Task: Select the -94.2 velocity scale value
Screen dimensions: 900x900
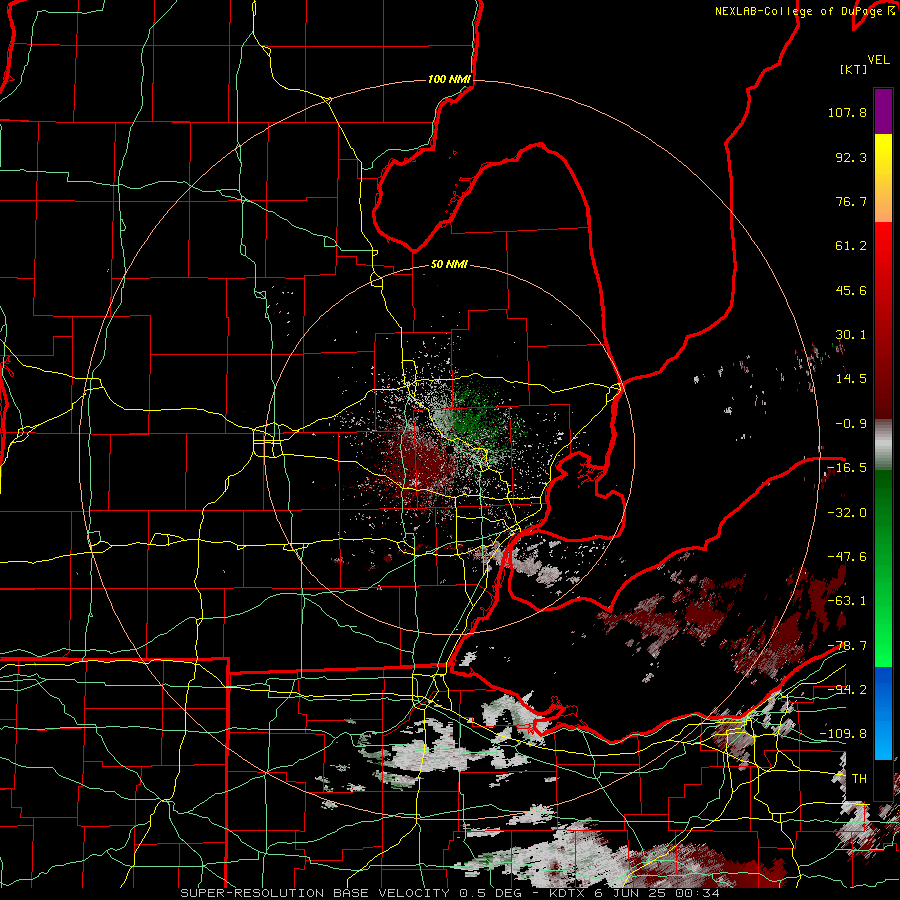Action: 847,690
